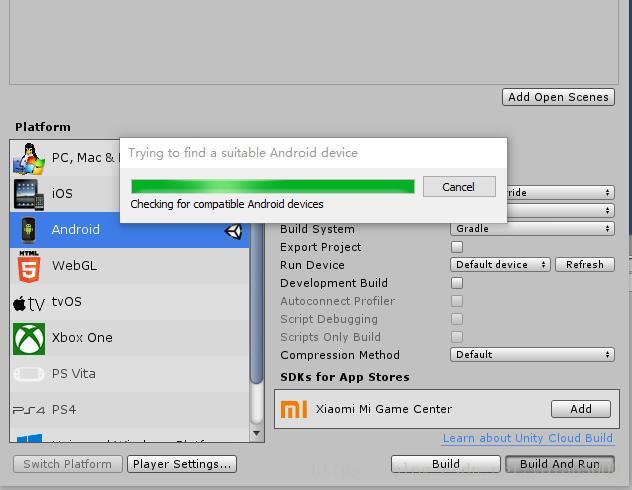Screen dimensions: 632x490
Task: Select the tvOS platform label
Action: (x=67, y=302)
